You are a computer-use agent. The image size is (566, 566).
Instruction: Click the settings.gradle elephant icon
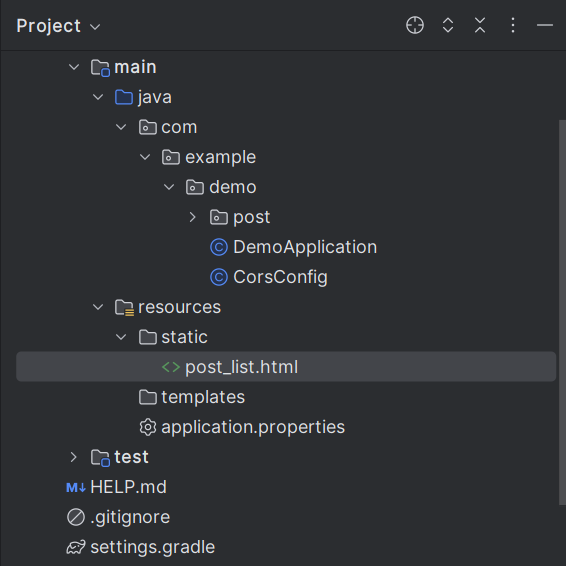76,547
